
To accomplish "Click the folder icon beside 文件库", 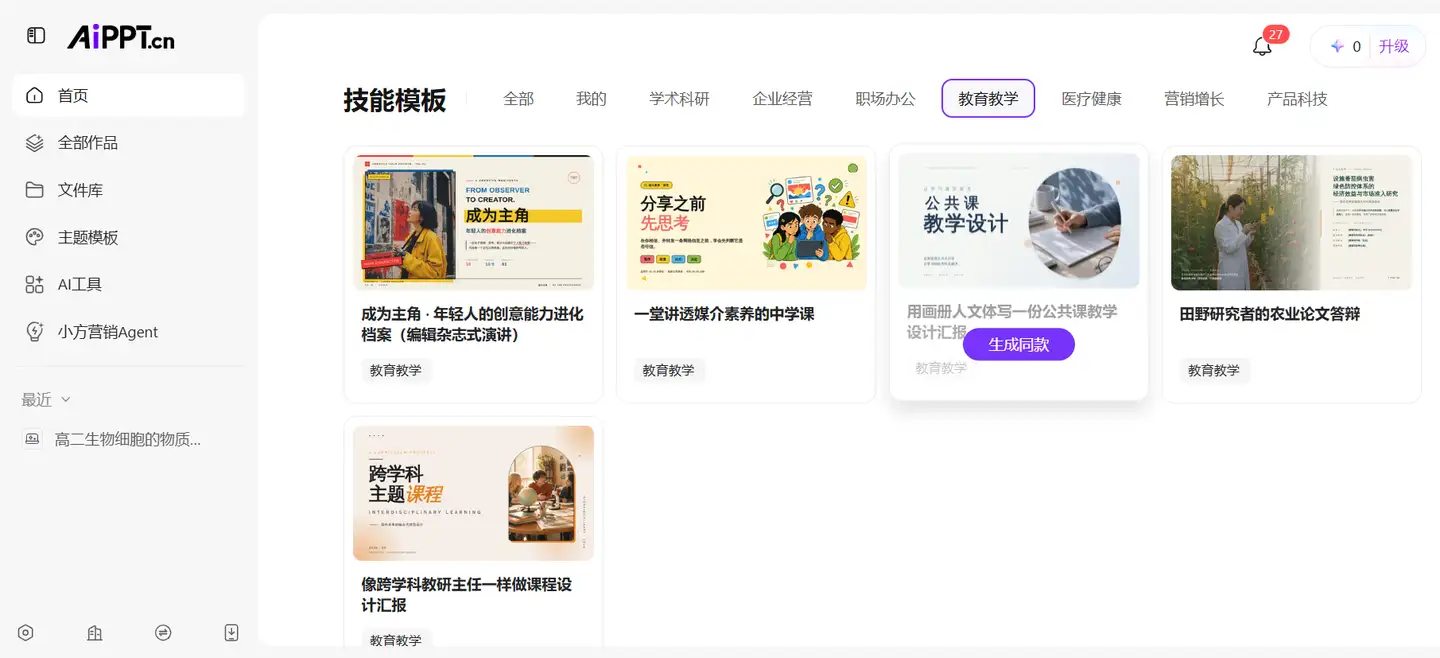I will coord(35,190).
